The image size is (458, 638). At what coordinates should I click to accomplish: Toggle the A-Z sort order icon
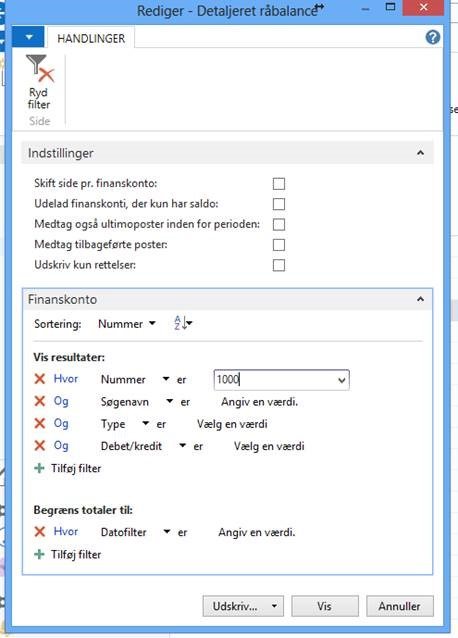(x=183, y=323)
